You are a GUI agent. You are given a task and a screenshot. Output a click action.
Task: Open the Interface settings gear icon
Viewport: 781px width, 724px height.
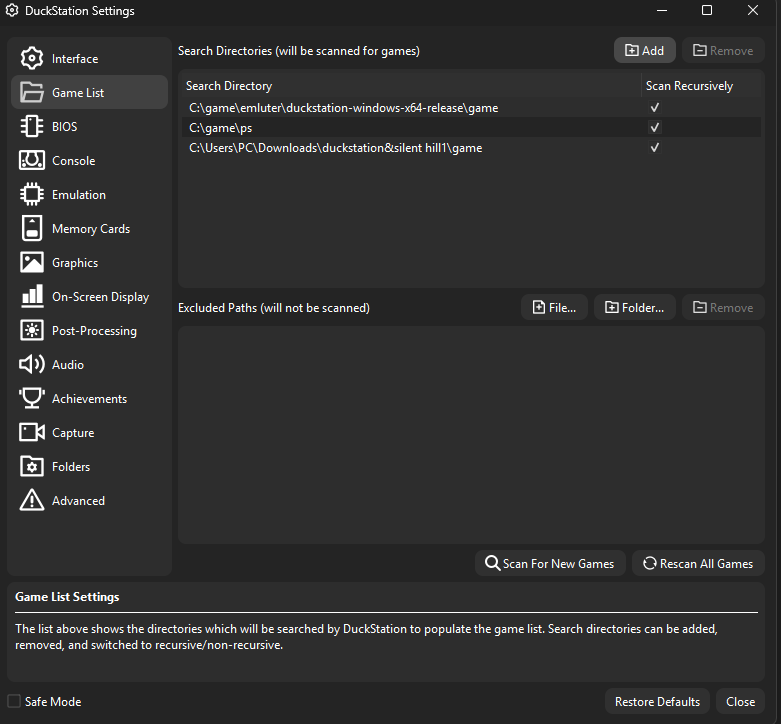click(x=32, y=58)
